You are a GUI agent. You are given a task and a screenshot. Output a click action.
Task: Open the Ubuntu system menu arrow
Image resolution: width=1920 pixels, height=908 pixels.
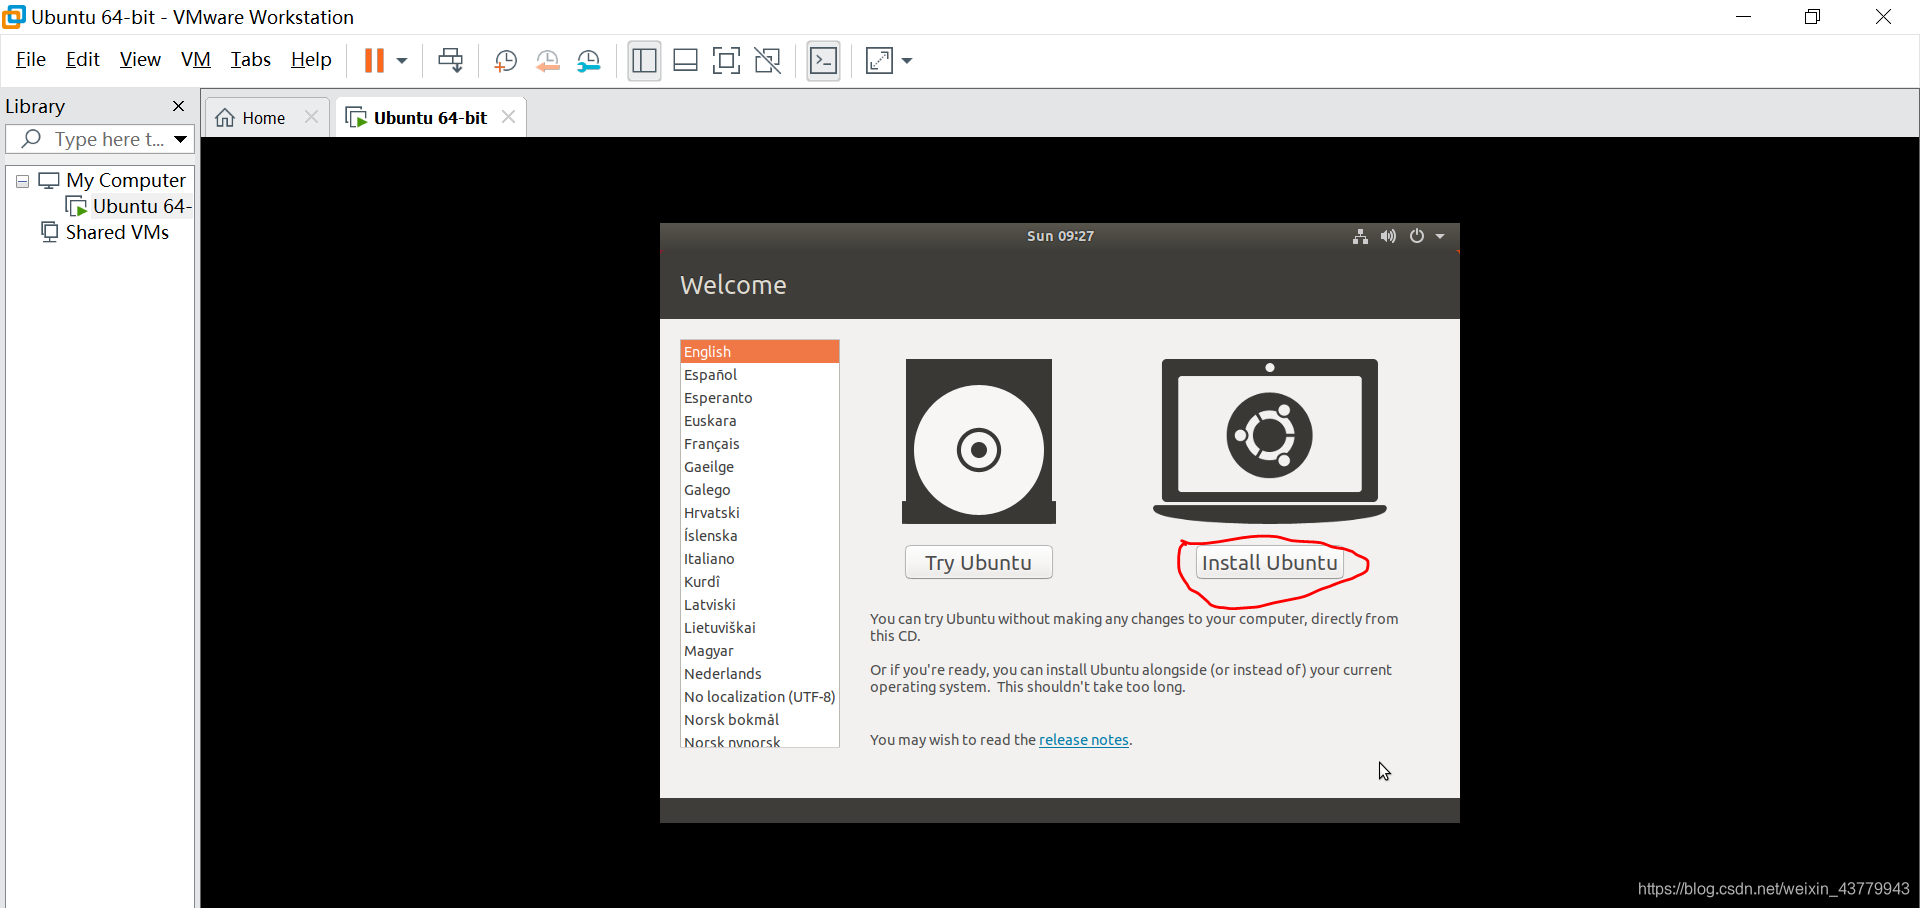pyautogui.click(x=1440, y=236)
